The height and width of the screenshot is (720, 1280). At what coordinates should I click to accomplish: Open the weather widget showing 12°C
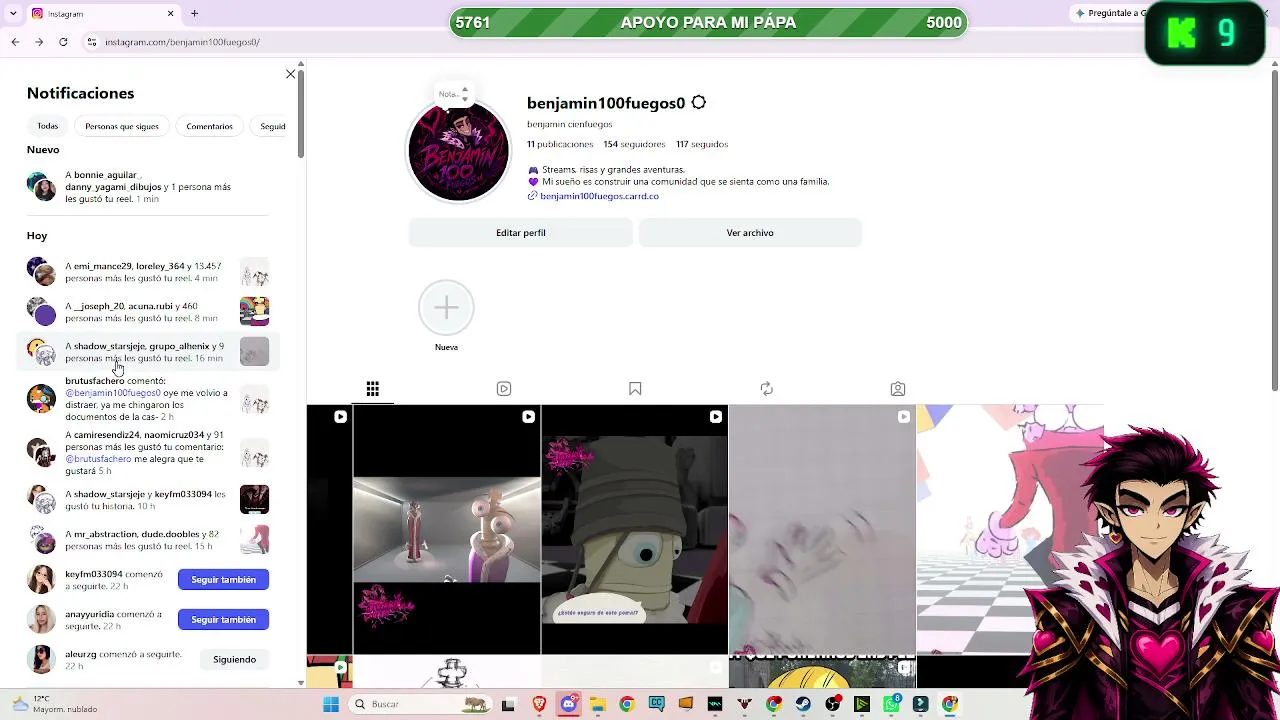(55, 704)
